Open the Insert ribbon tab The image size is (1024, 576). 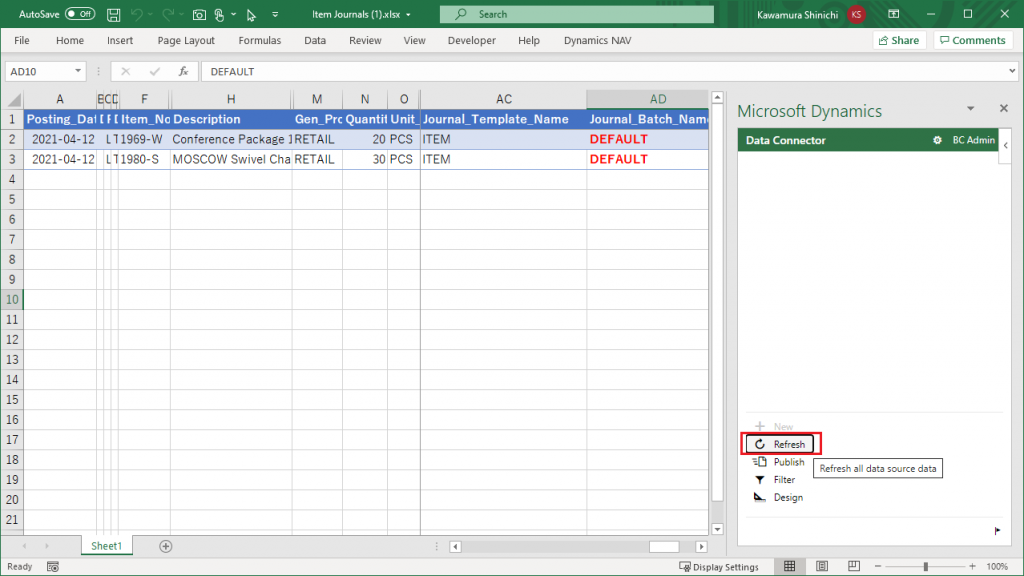(120, 40)
